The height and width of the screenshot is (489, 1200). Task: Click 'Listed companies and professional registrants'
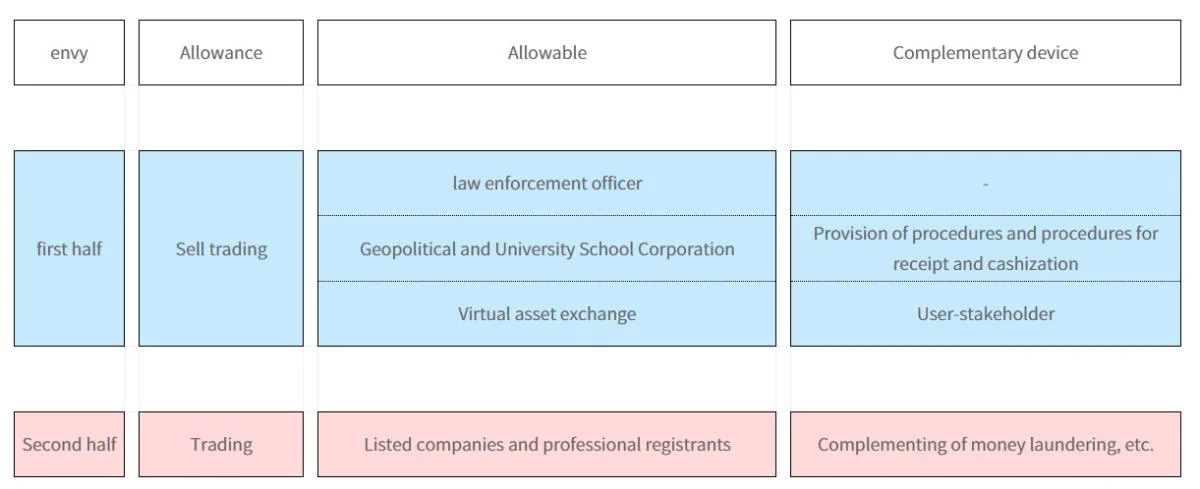coord(547,444)
